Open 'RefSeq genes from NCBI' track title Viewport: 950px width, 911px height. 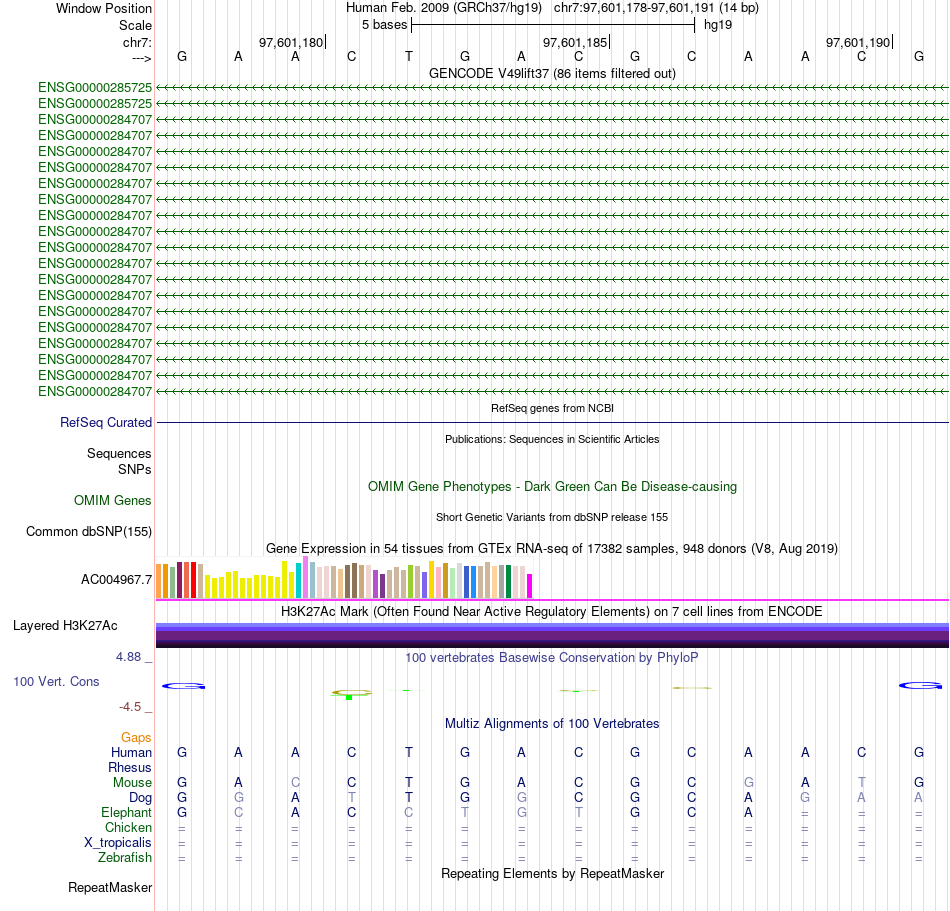coord(552,408)
